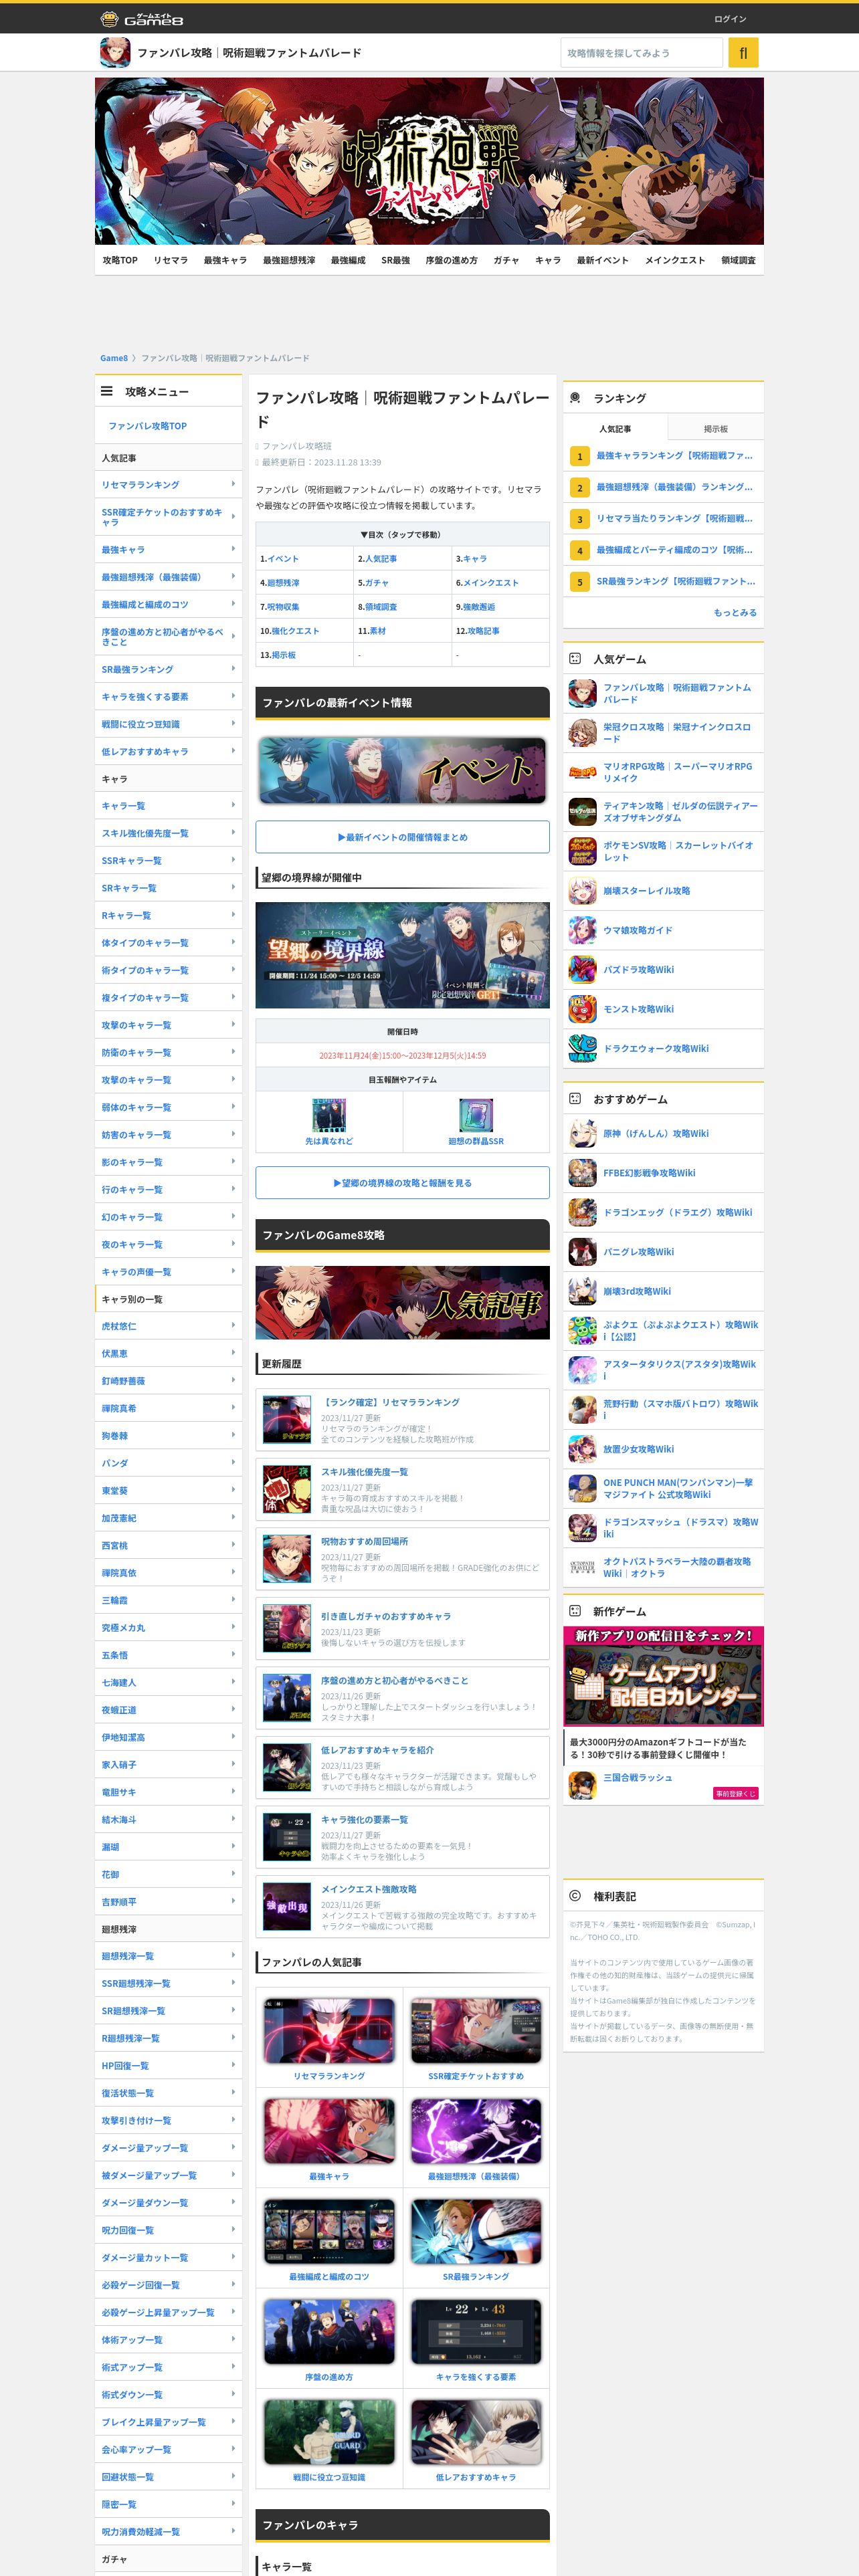This screenshot has height=2576, width=859.
Task: Select 人気記事 tab in ranking panel
Action: (615, 428)
